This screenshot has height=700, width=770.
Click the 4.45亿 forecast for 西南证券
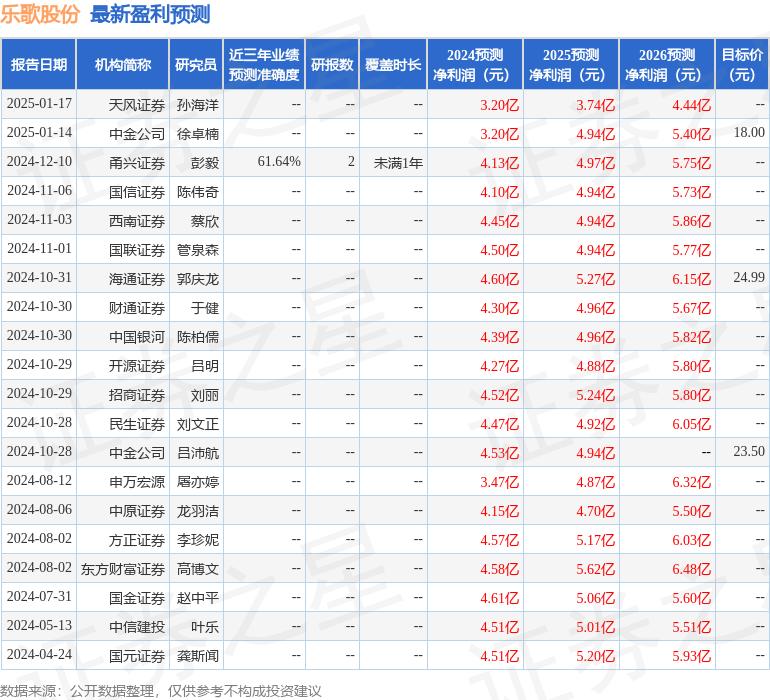(499, 221)
